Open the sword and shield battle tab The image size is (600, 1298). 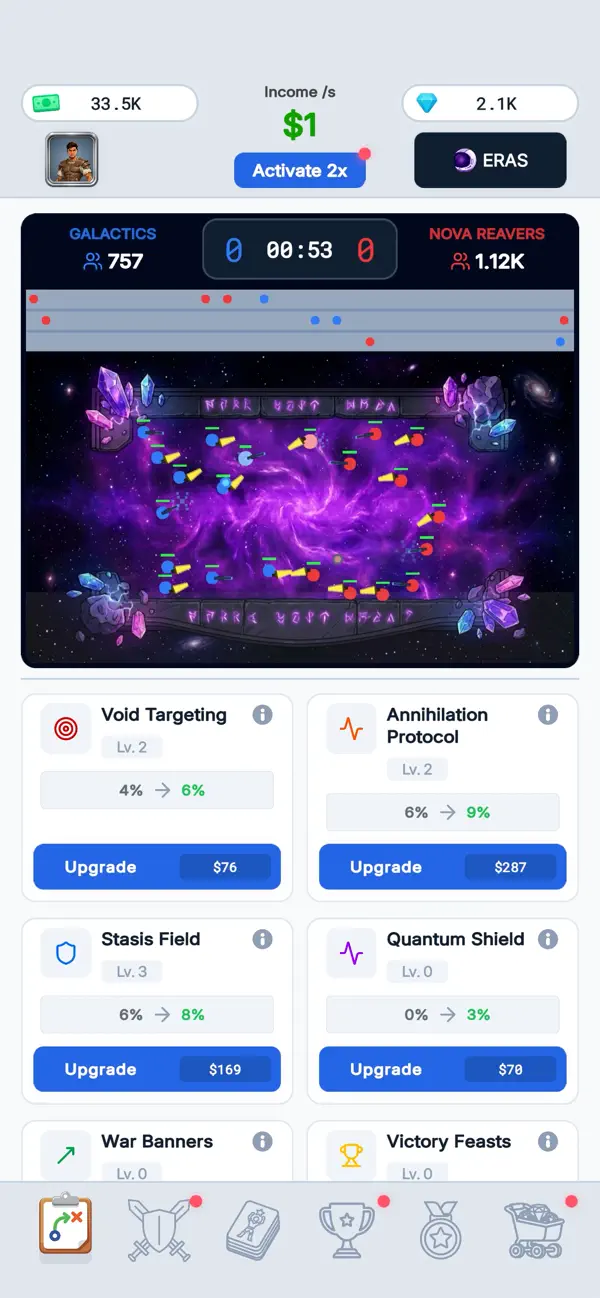158,1230
